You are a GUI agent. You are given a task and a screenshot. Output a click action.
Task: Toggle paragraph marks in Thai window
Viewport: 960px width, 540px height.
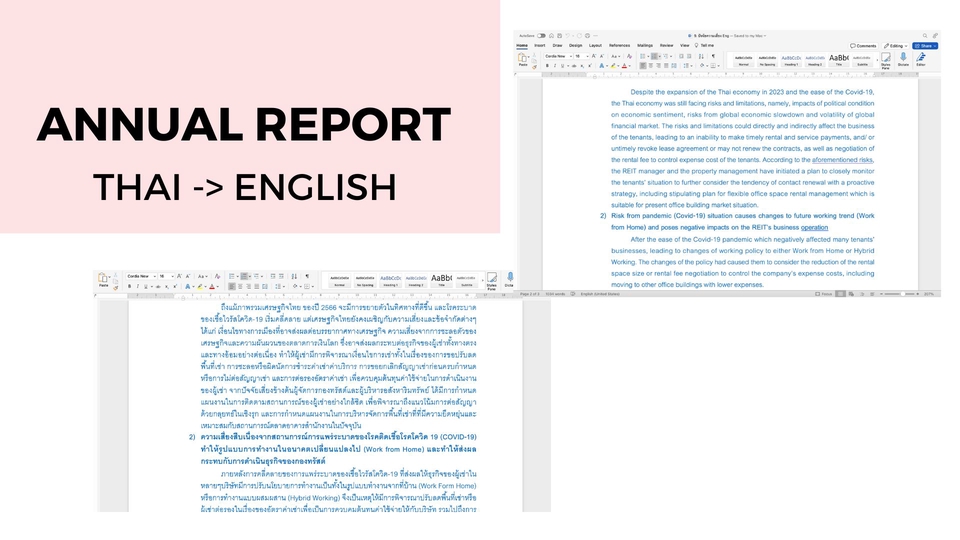[307, 276]
